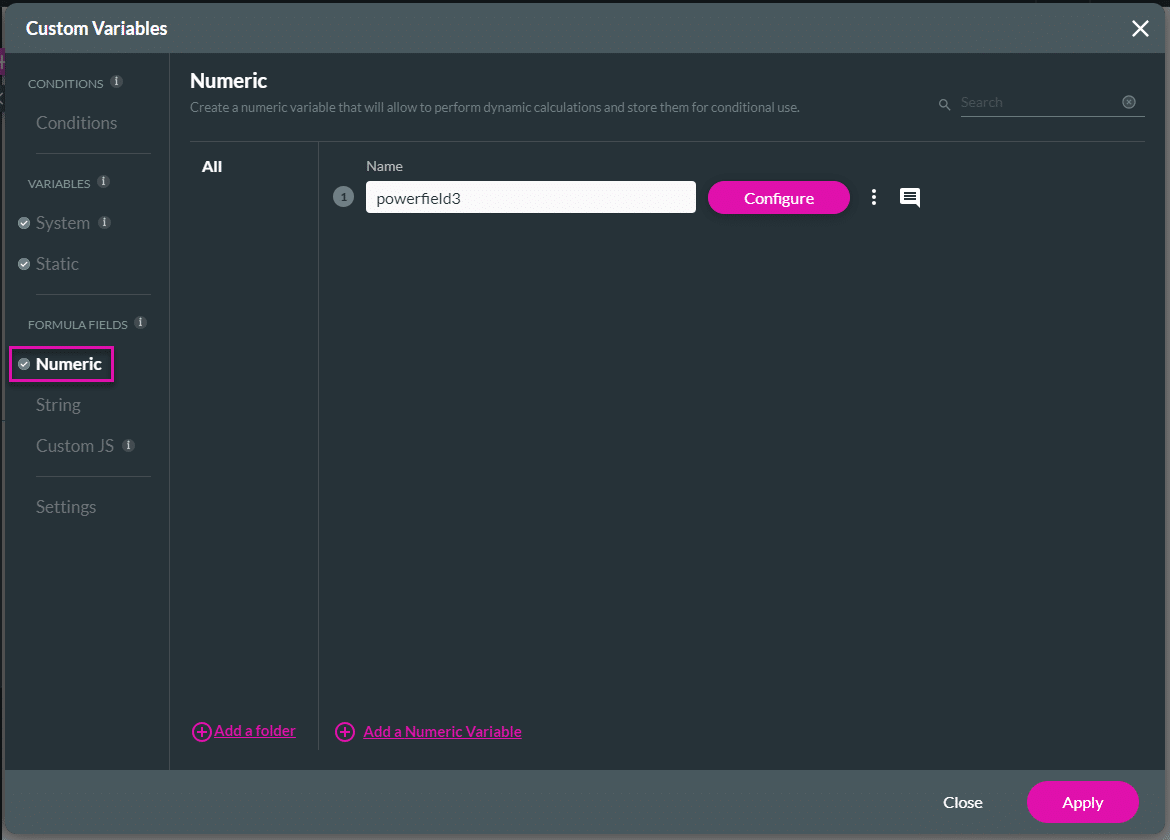Open the Settings section
This screenshot has height=840, width=1170.
pyautogui.click(x=65, y=507)
